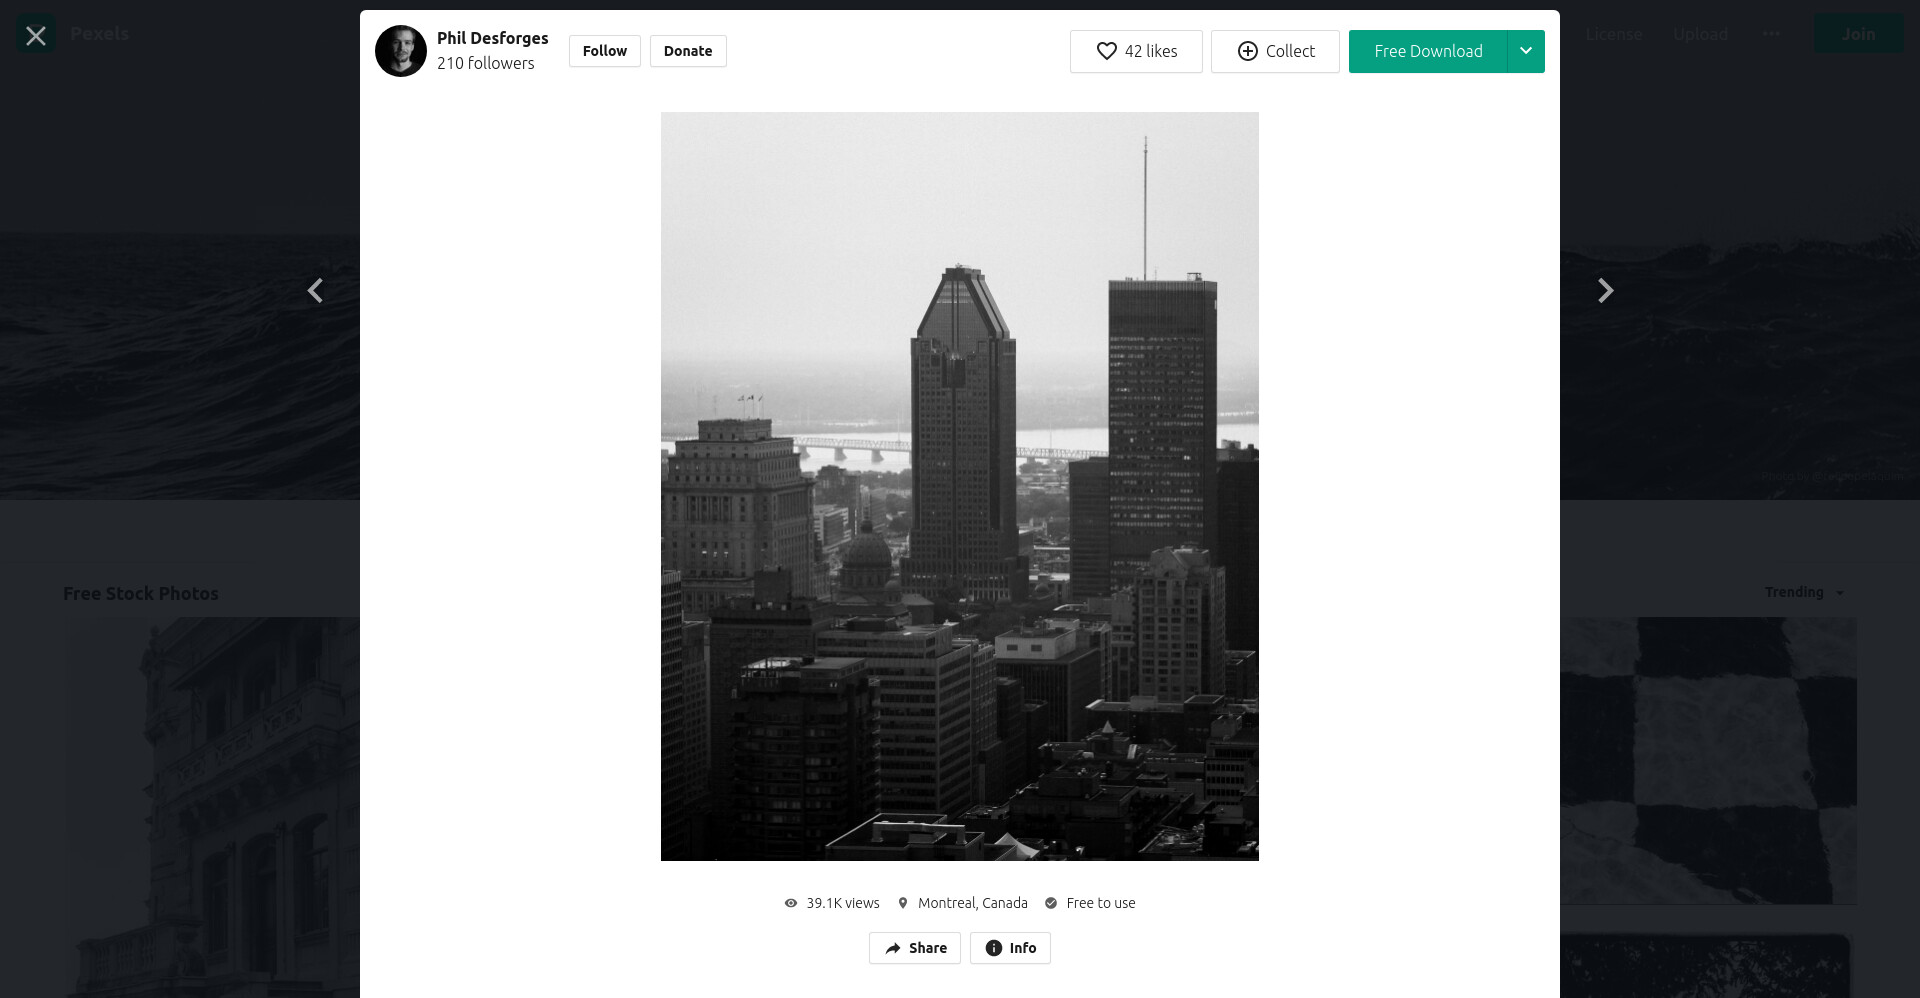Open Phil Desforges' profile avatar
Image resolution: width=1920 pixels, height=998 pixels.
[401, 51]
